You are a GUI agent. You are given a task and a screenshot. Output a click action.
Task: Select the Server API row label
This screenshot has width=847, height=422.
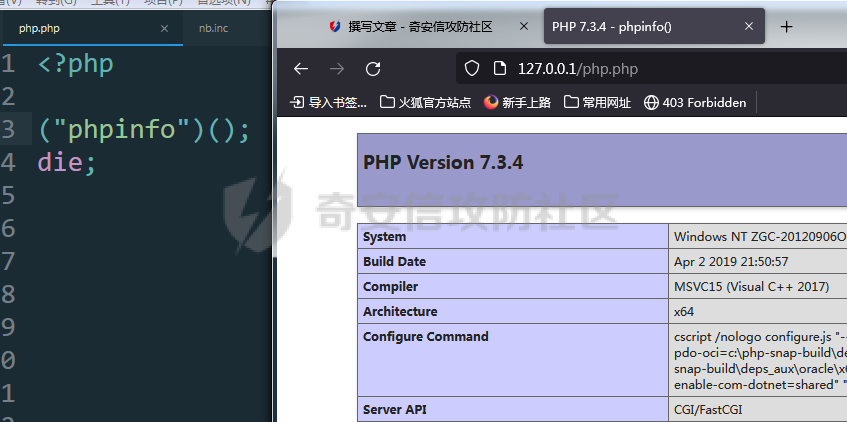pos(394,410)
